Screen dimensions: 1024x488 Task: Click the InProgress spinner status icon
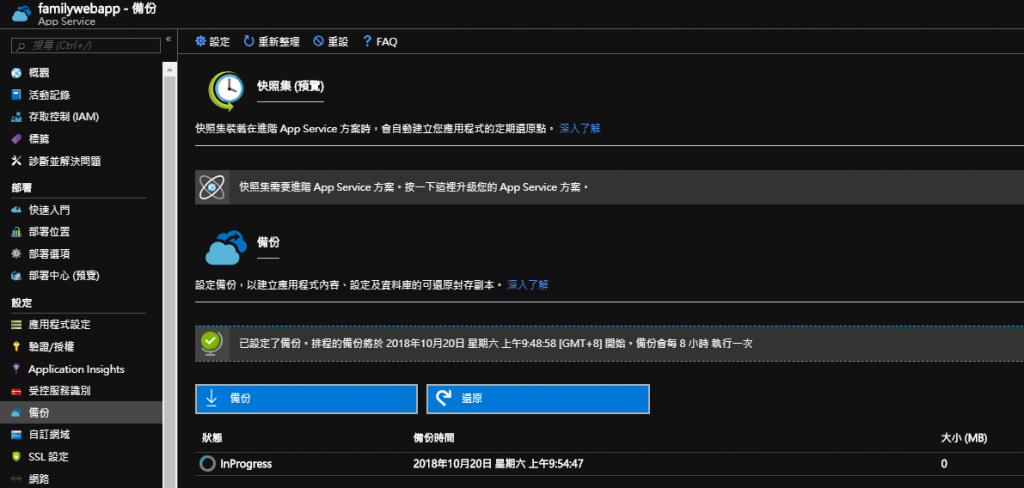(207, 464)
